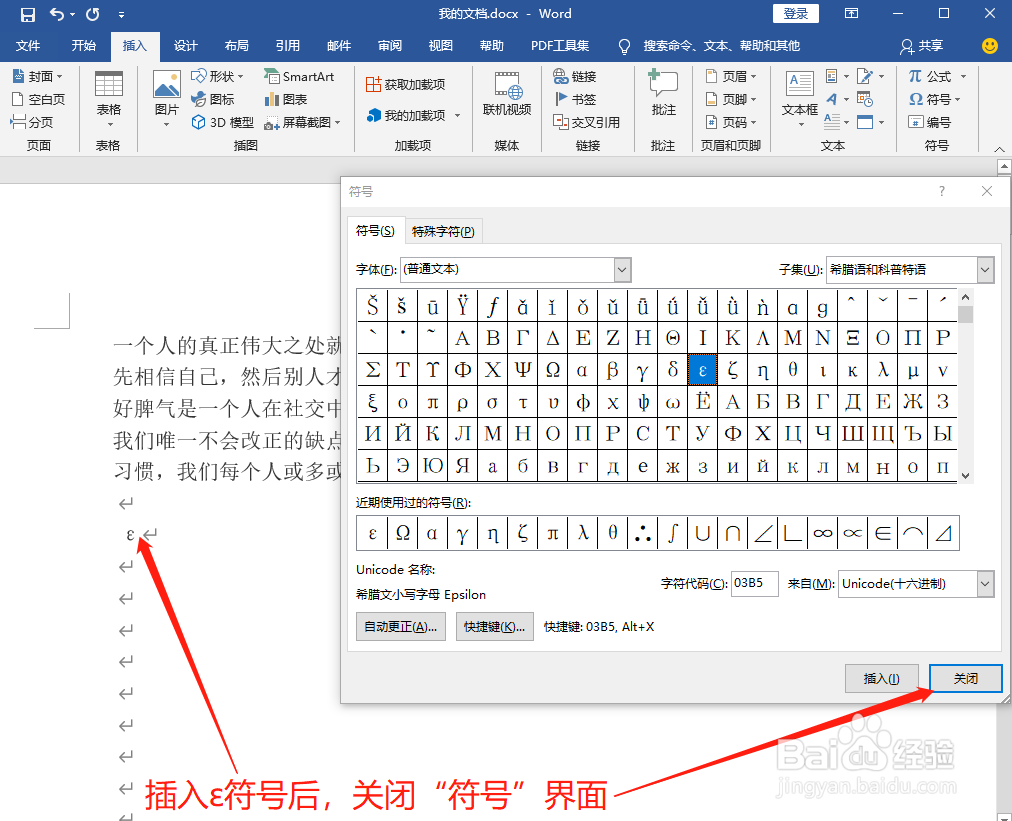The height and width of the screenshot is (821, 1012).
Task: Click the symbol grid scroll down arrow
Action: tap(966, 476)
